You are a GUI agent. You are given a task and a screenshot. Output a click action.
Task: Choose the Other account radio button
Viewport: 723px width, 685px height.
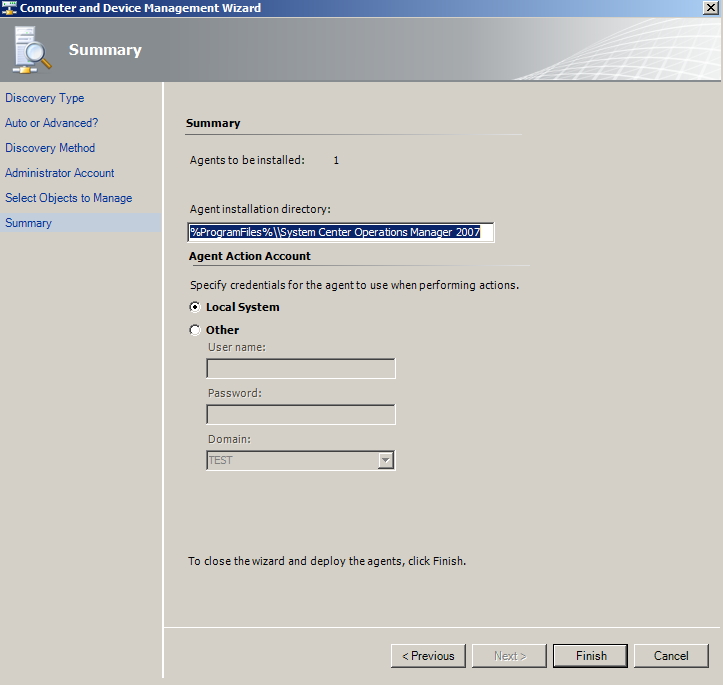[195, 330]
